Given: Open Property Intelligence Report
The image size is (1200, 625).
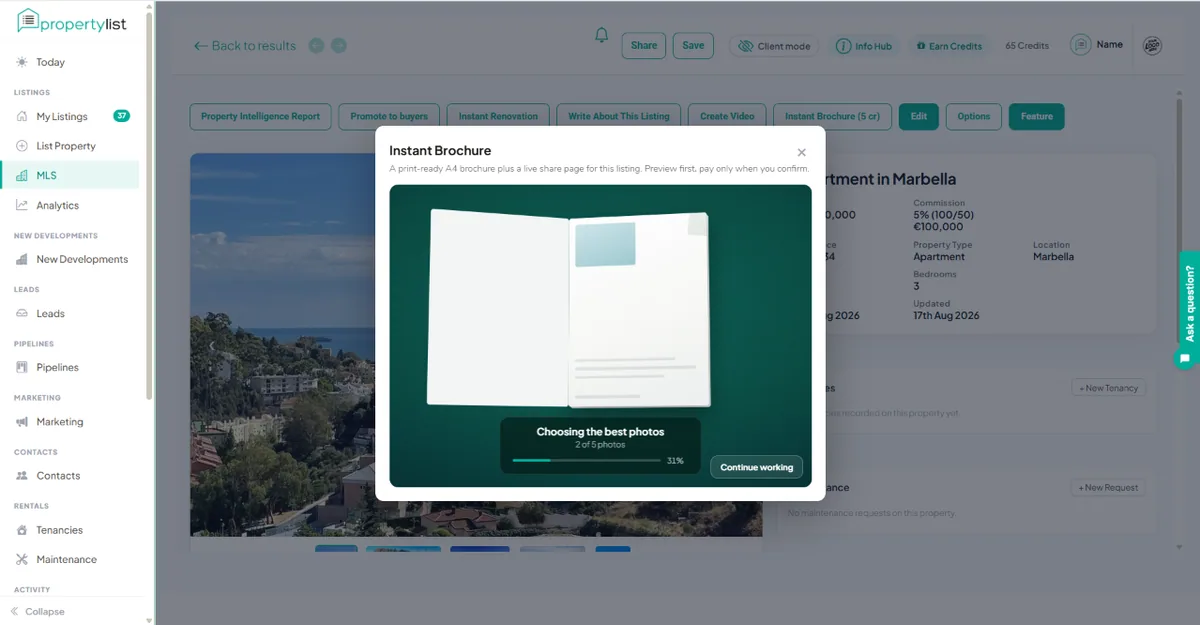Looking at the screenshot, I should [260, 116].
